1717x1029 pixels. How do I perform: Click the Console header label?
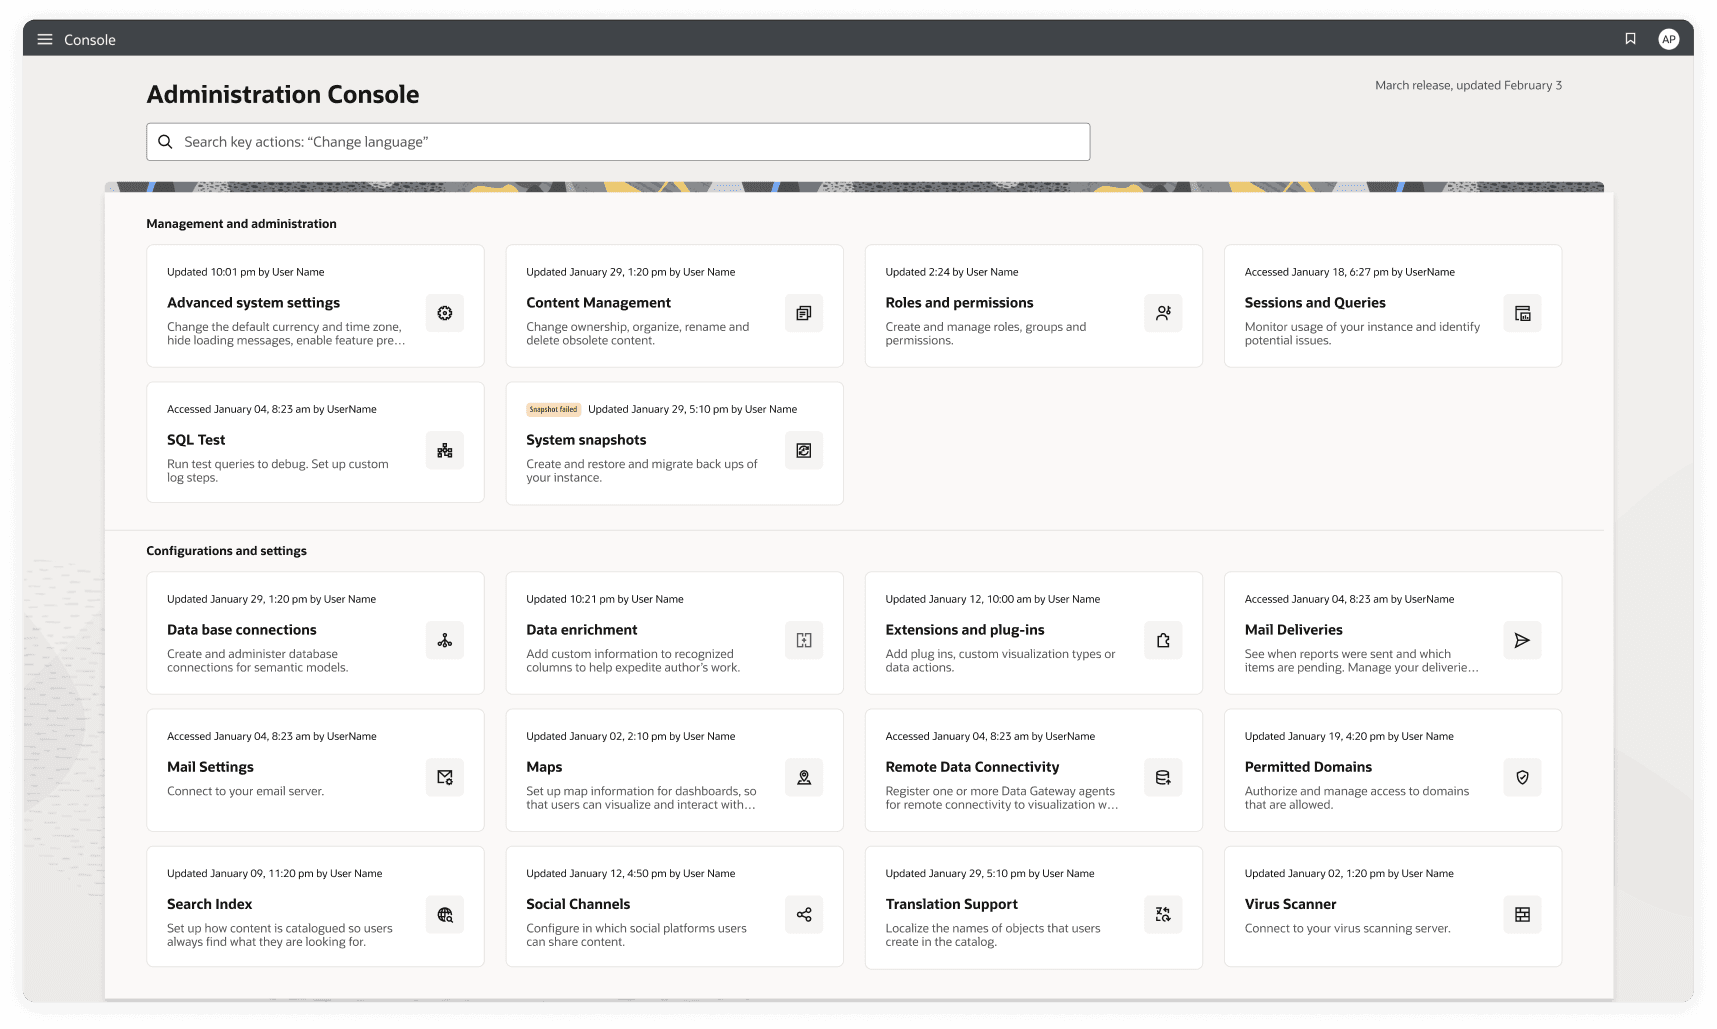[90, 40]
